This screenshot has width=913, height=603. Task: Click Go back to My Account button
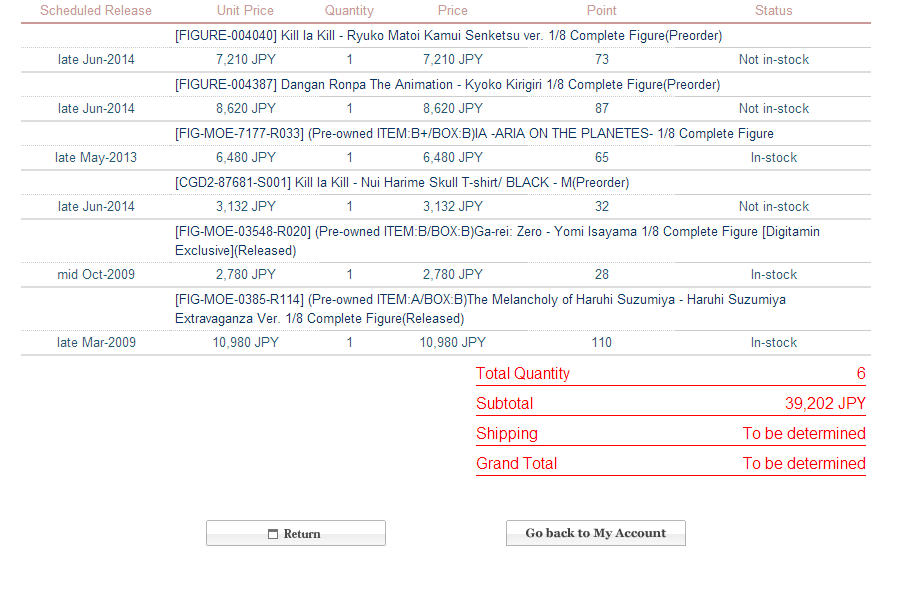[596, 533]
